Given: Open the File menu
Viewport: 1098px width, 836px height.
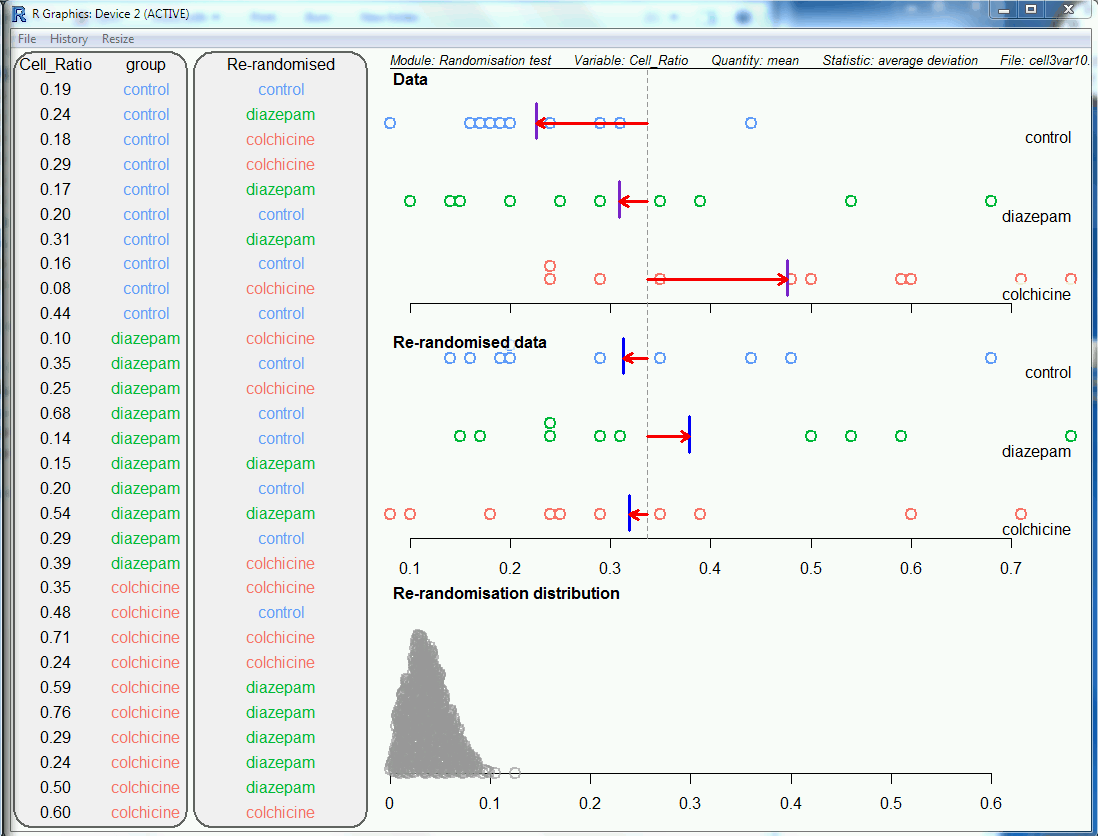Looking at the screenshot, I should coord(26,39).
